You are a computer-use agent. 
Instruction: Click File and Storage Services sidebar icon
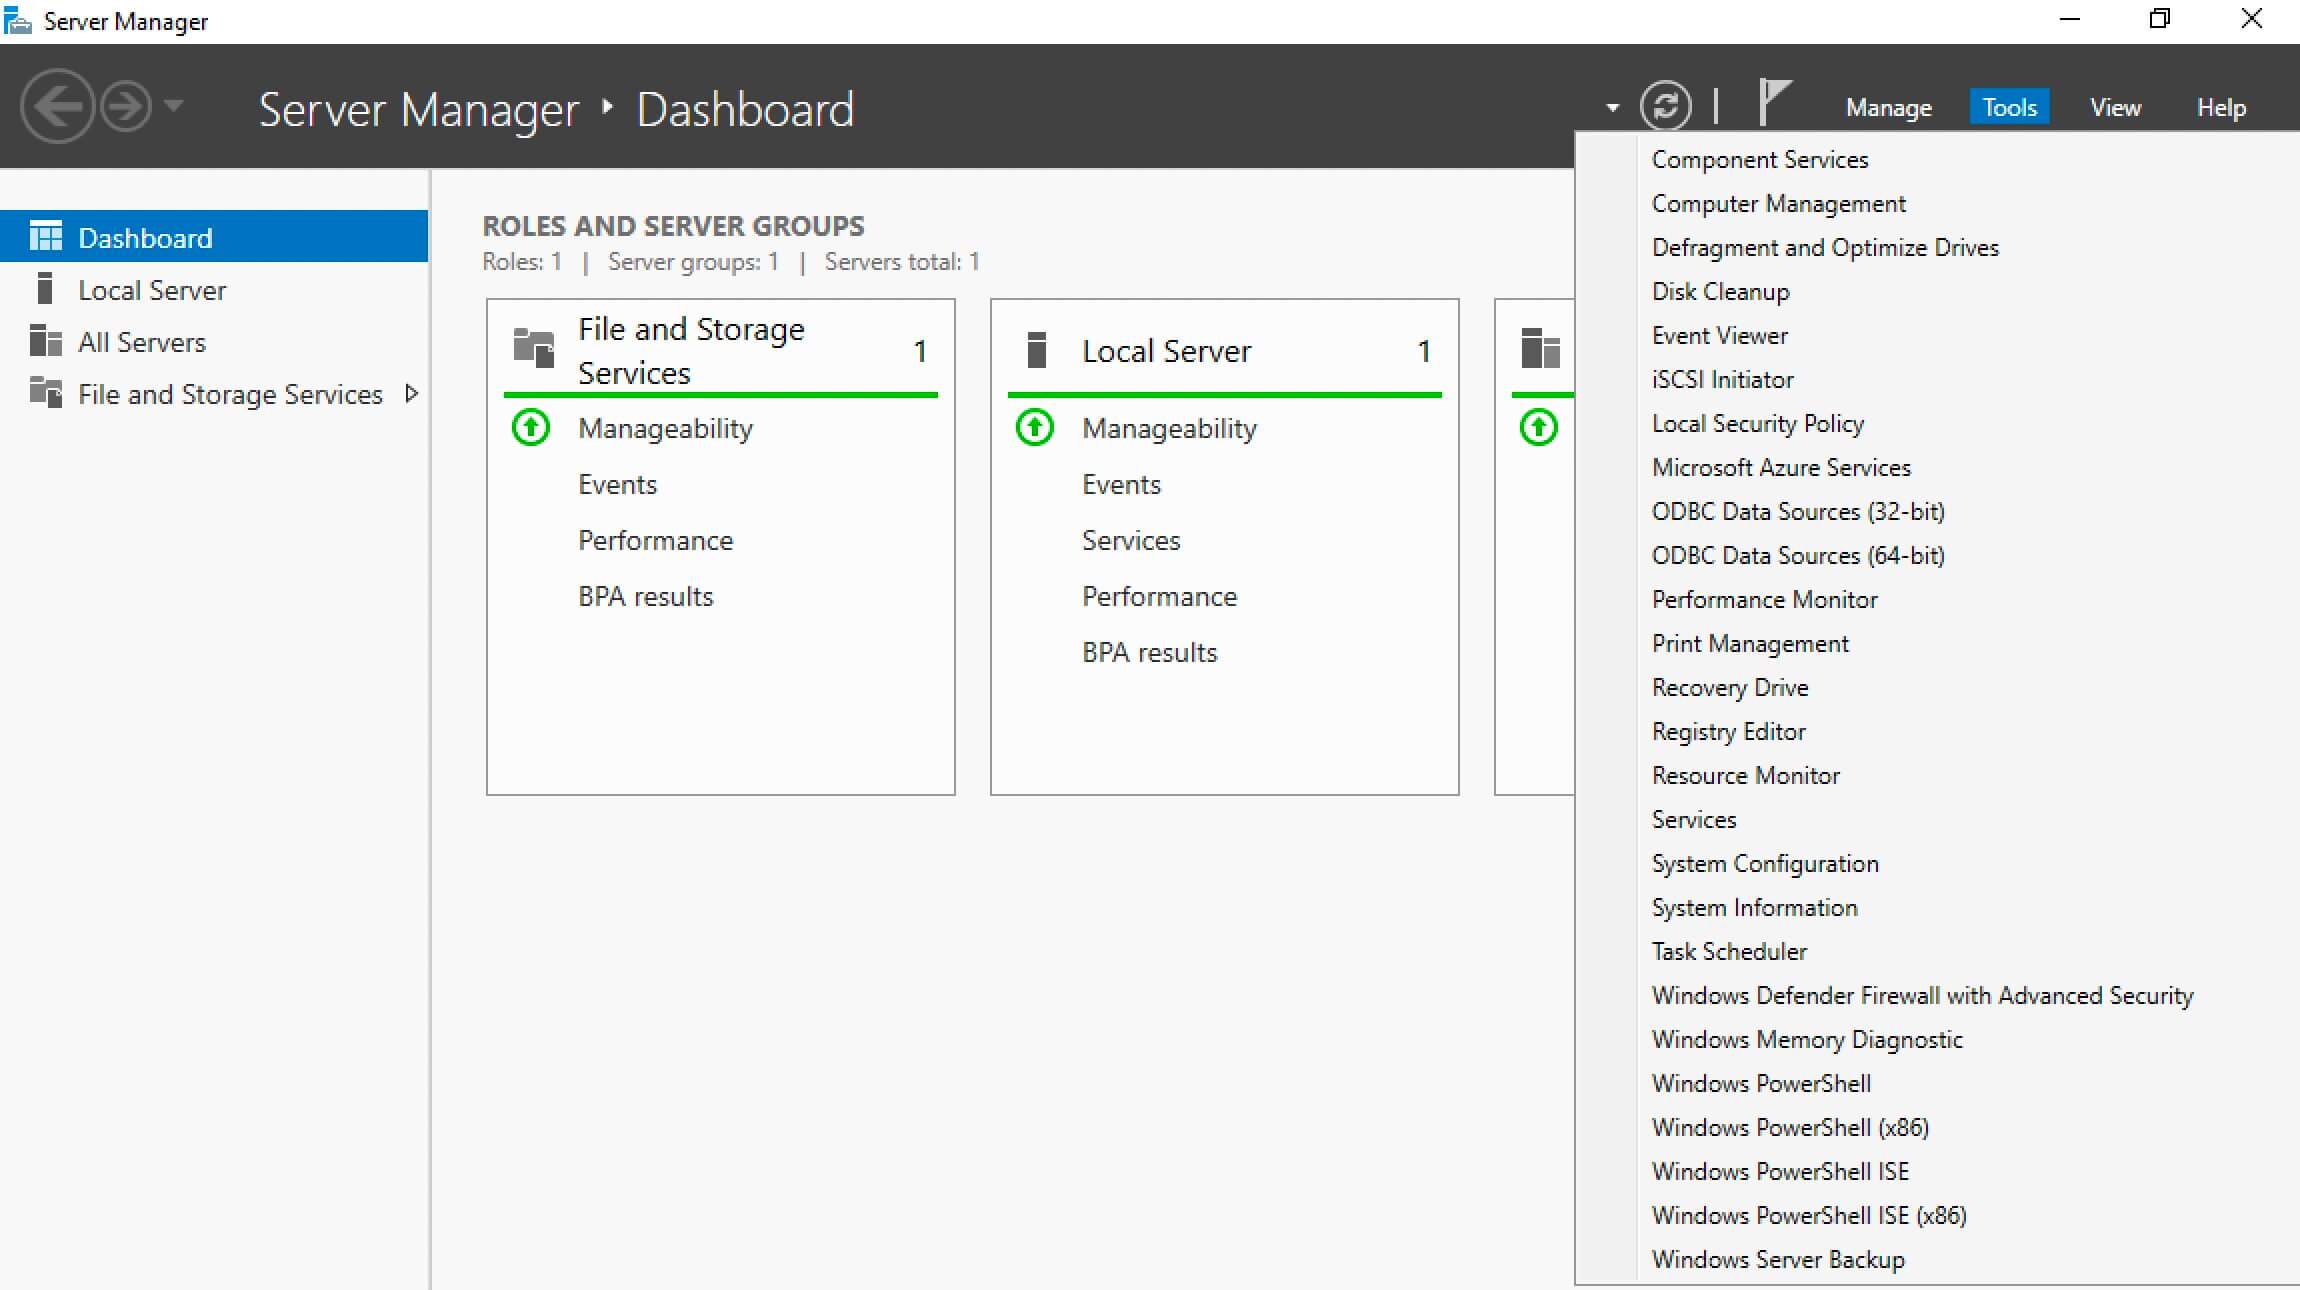pyautogui.click(x=45, y=392)
